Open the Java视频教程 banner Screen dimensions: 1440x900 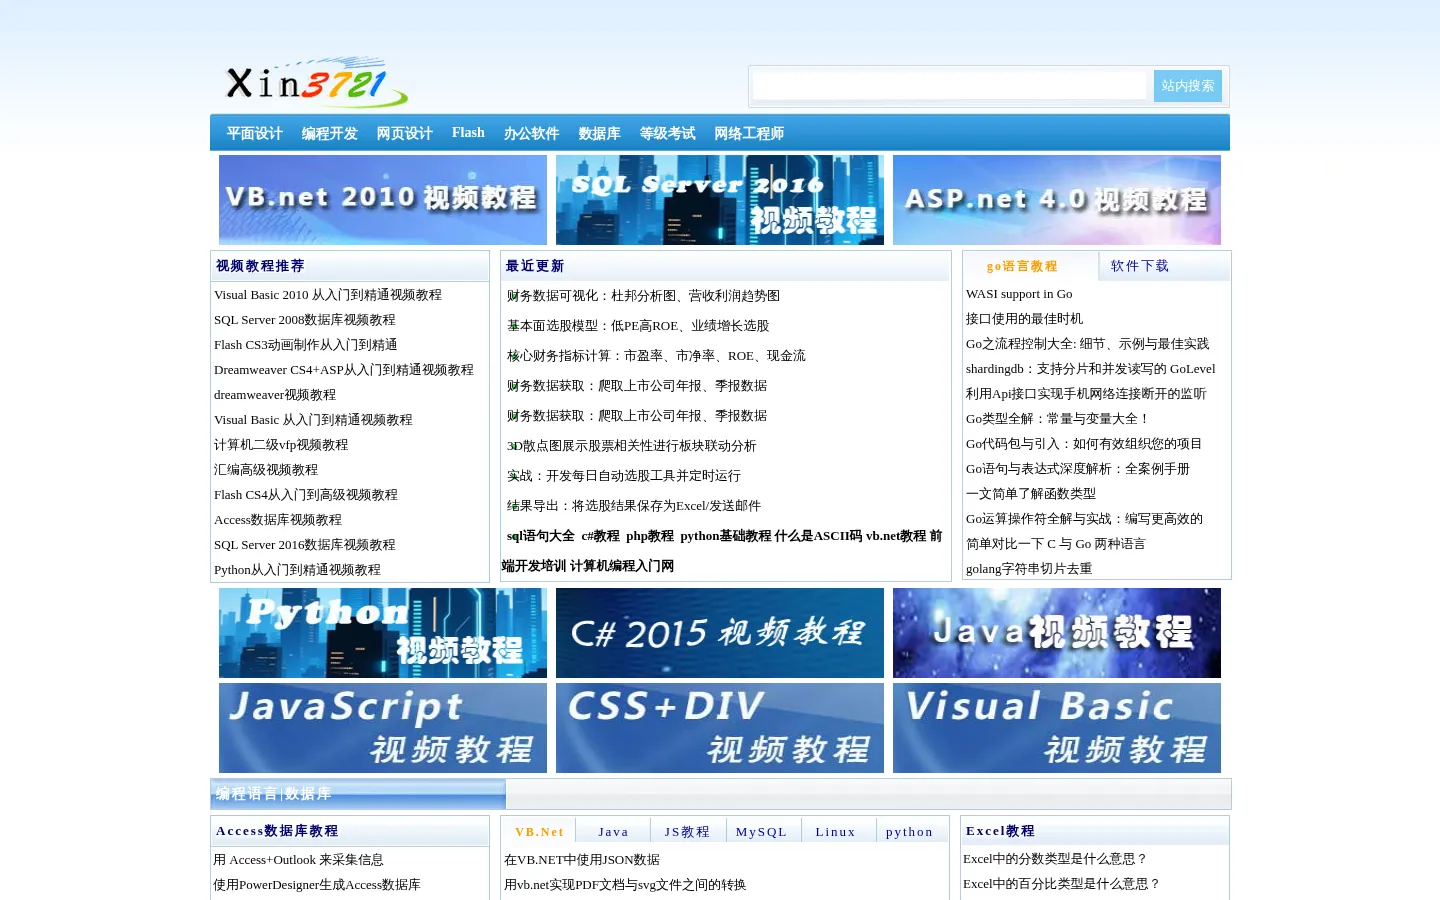[x=1057, y=633]
